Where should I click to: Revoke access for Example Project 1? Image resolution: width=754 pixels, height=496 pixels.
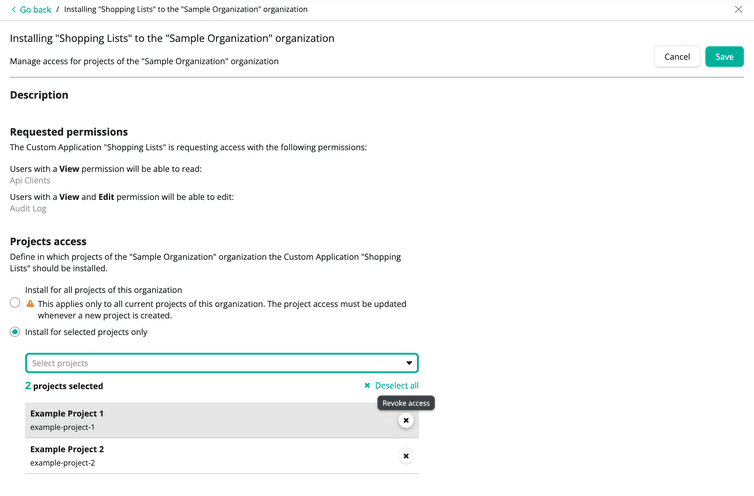(x=405, y=421)
